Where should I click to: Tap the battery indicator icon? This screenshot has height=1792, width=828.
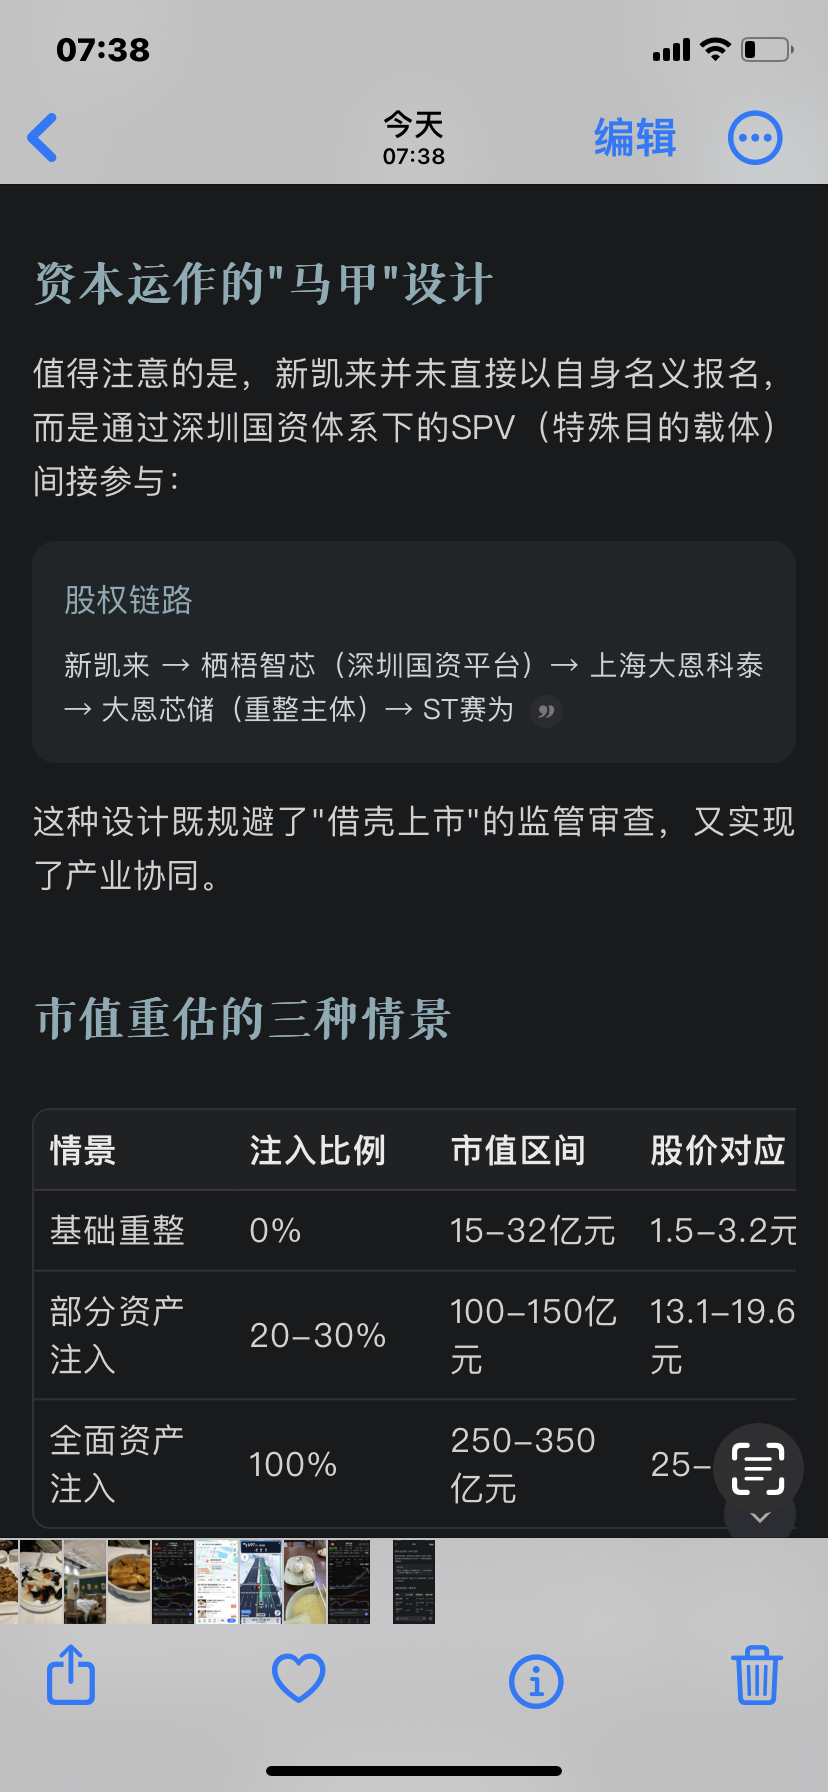pyautogui.click(x=767, y=49)
